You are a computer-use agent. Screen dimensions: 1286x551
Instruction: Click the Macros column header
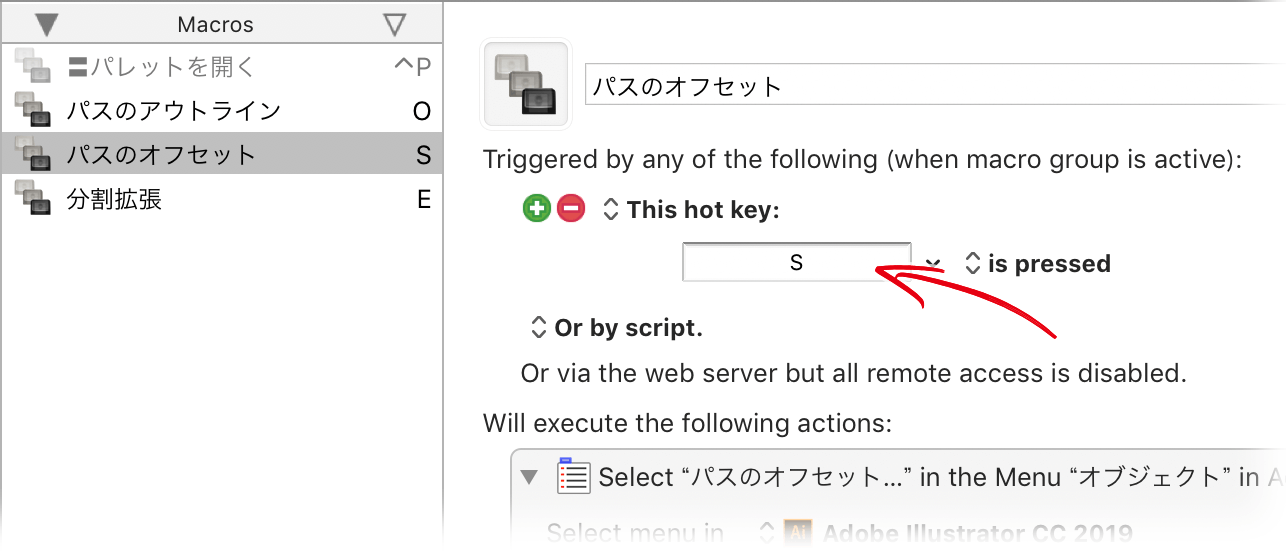tap(216, 24)
